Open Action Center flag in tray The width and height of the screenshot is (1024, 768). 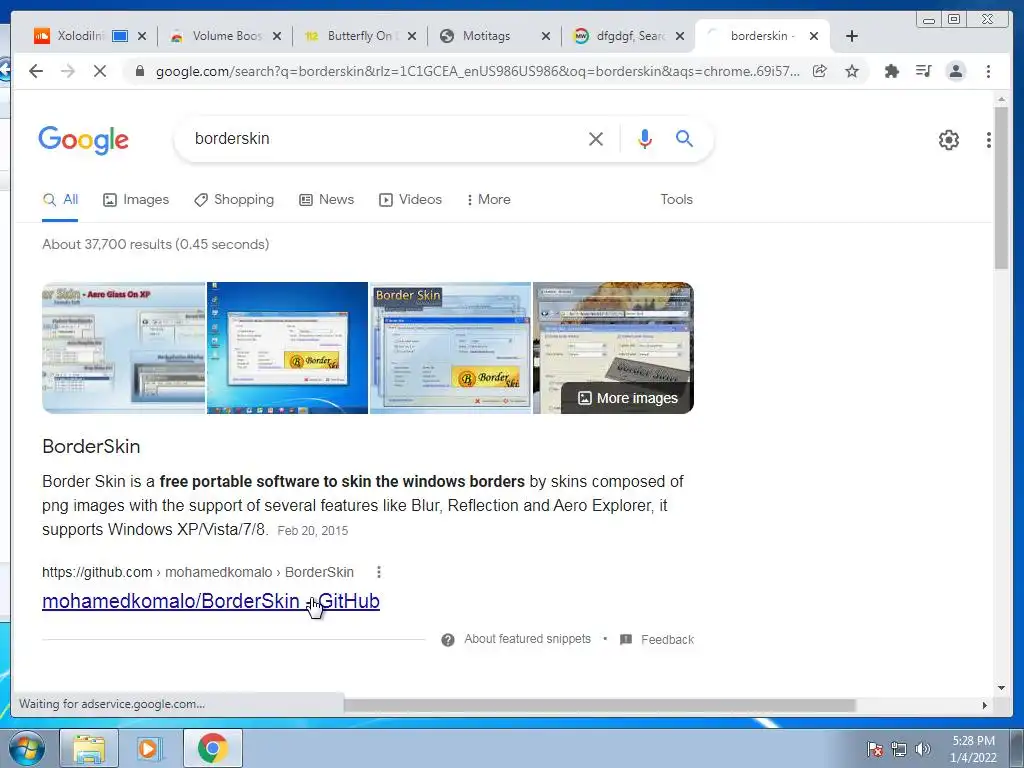point(874,748)
